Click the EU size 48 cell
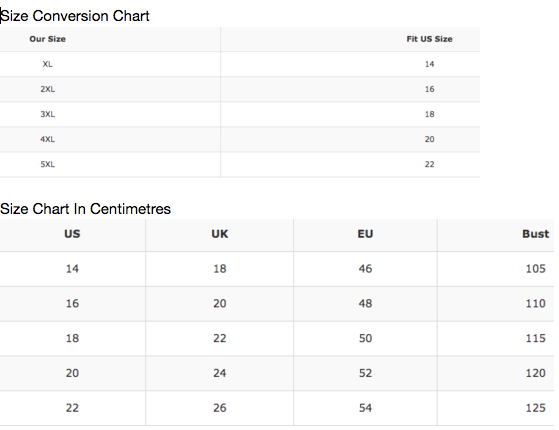 pyautogui.click(x=365, y=303)
